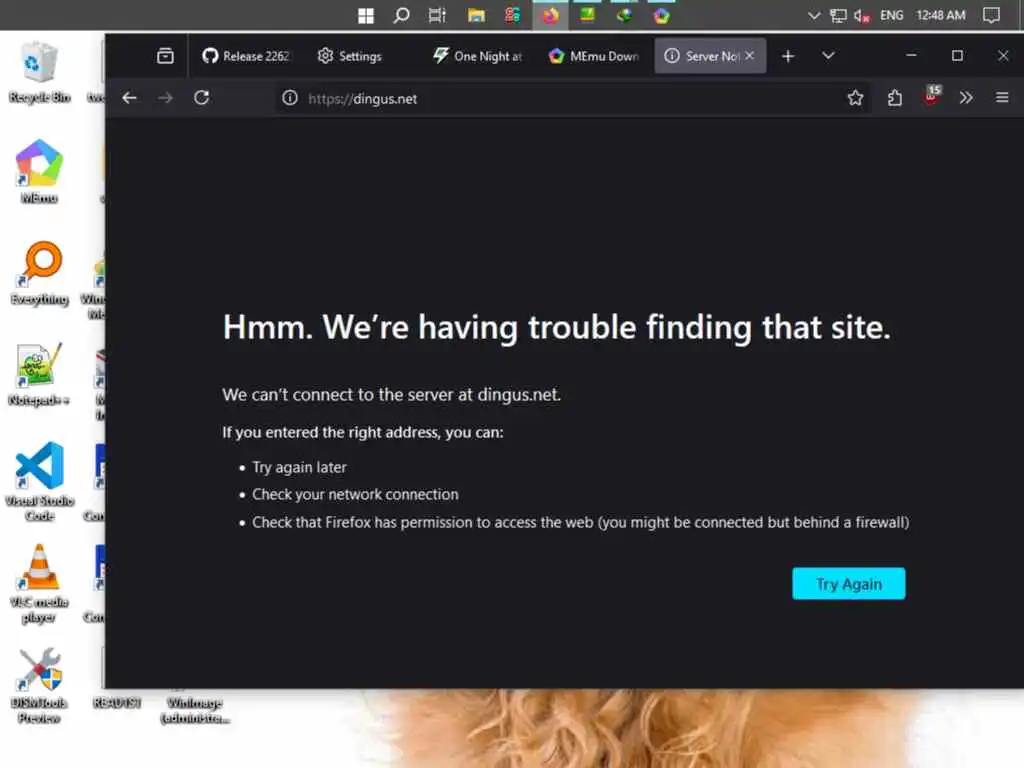Switch to the Release 2262 GitHub tab

coord(246,56)
